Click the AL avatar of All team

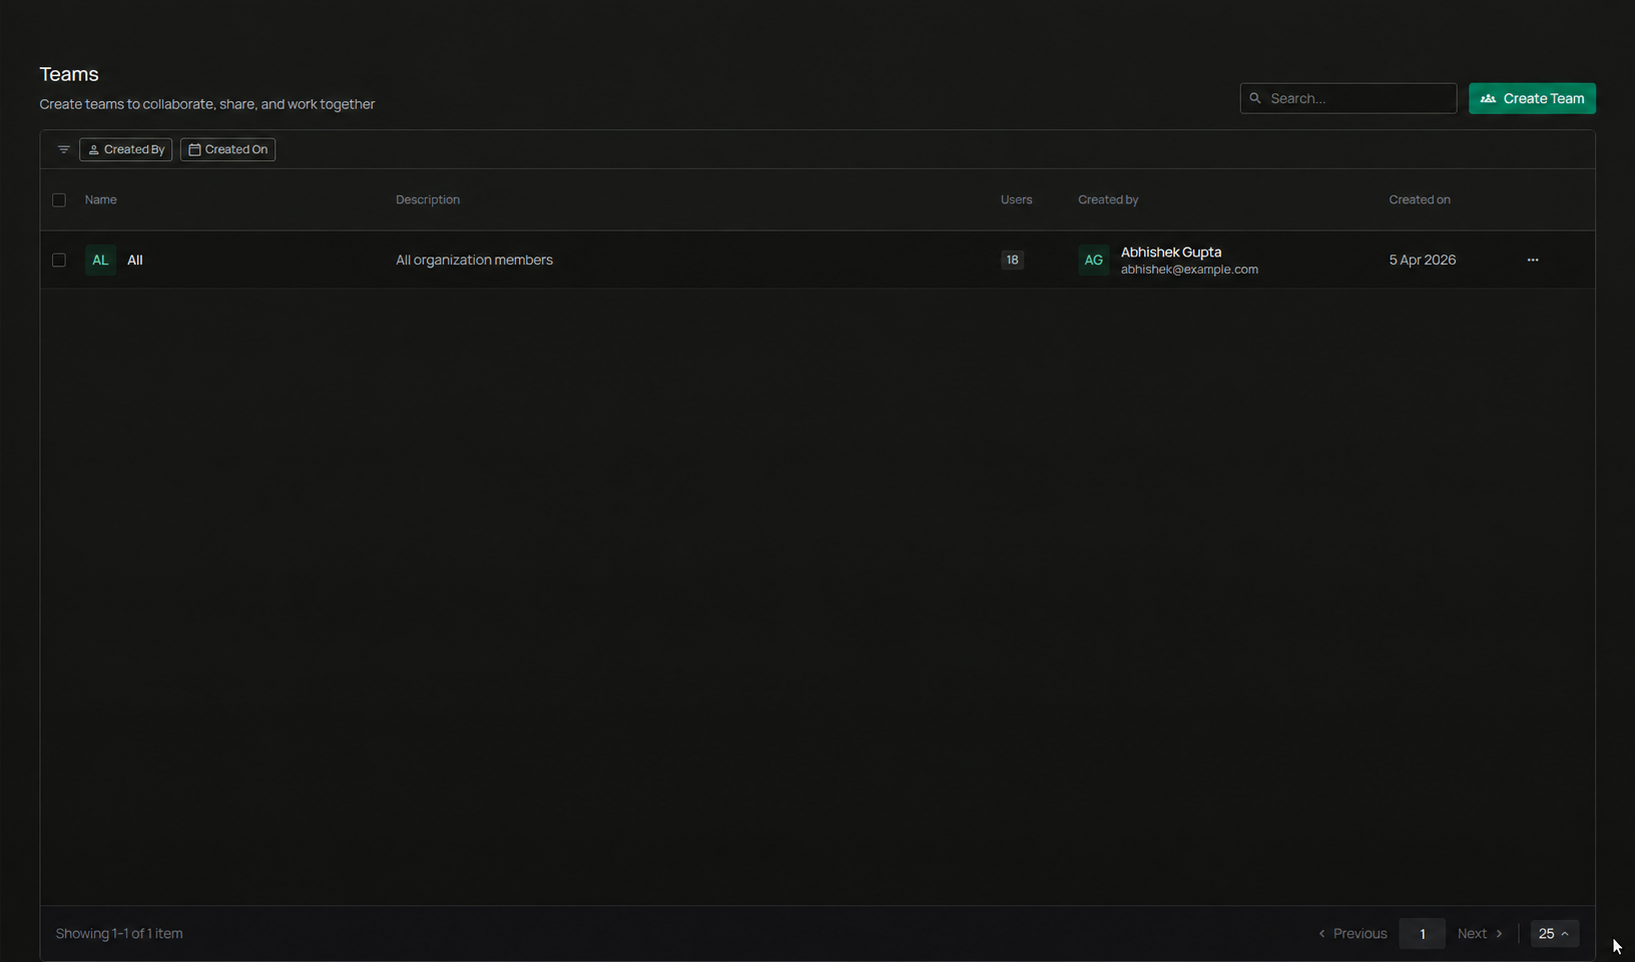click(x=100, y=260)
